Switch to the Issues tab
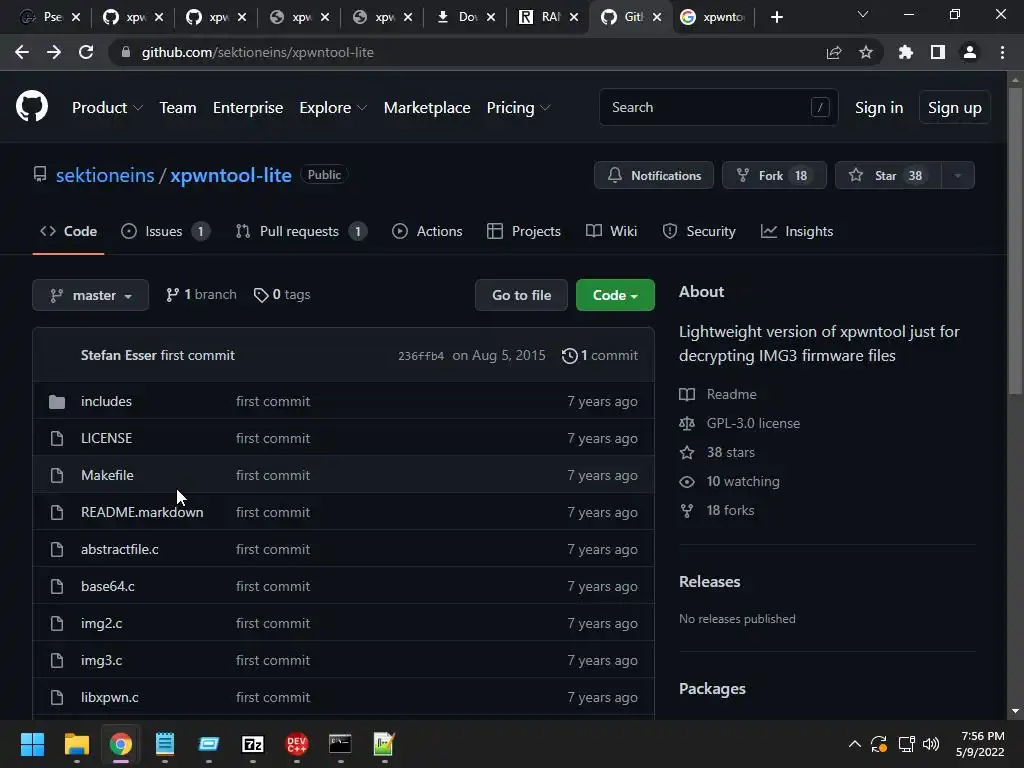1024x768 pixels. pyautogui.click(x=165, y=231)
